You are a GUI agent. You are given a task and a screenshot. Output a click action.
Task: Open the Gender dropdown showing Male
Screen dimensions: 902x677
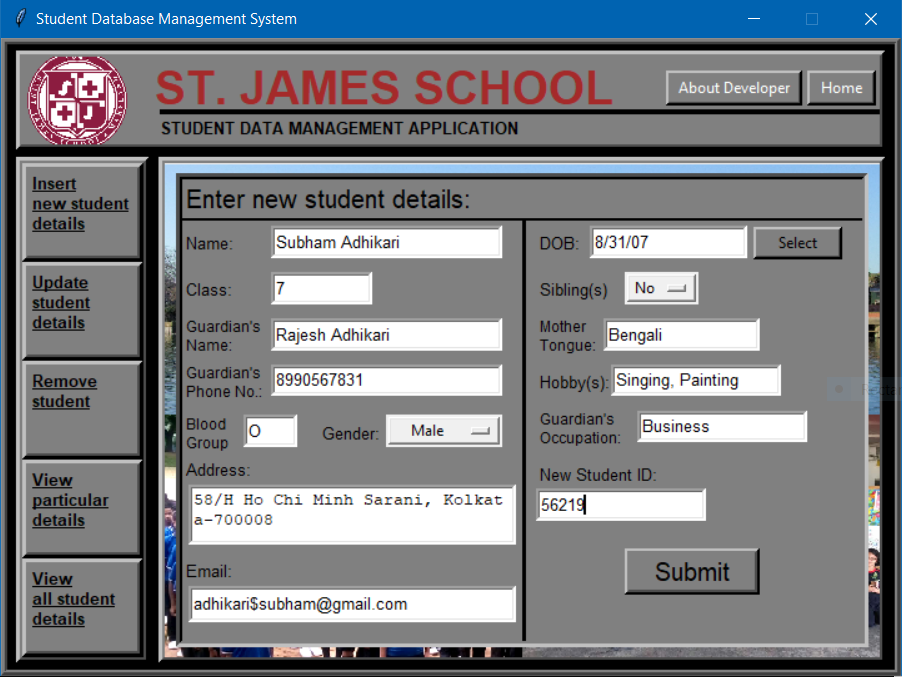443,431
